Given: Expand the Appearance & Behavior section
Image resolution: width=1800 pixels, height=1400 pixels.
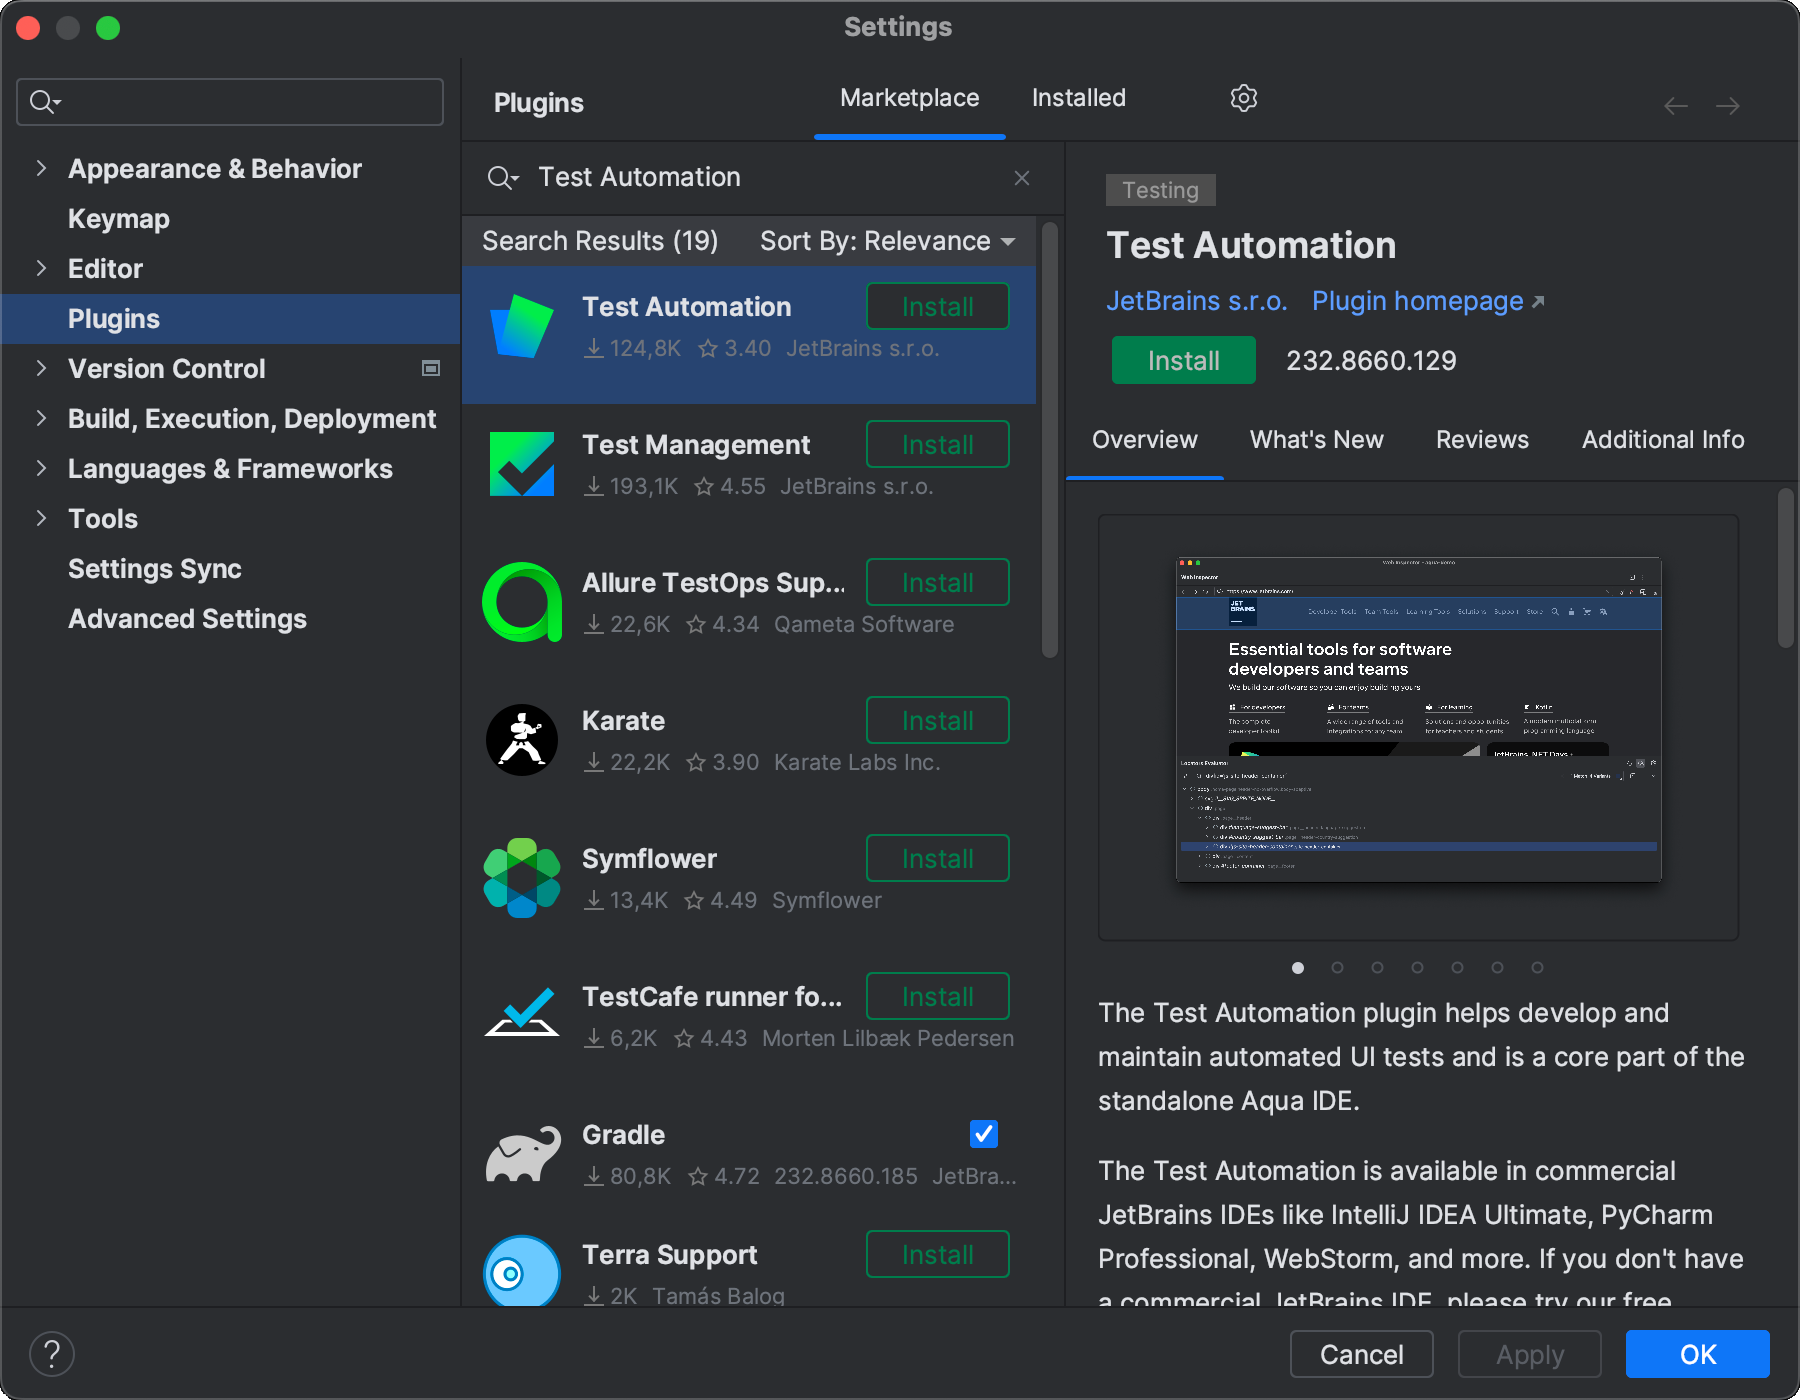Looking at the screenshot, I should click(41, 168).
